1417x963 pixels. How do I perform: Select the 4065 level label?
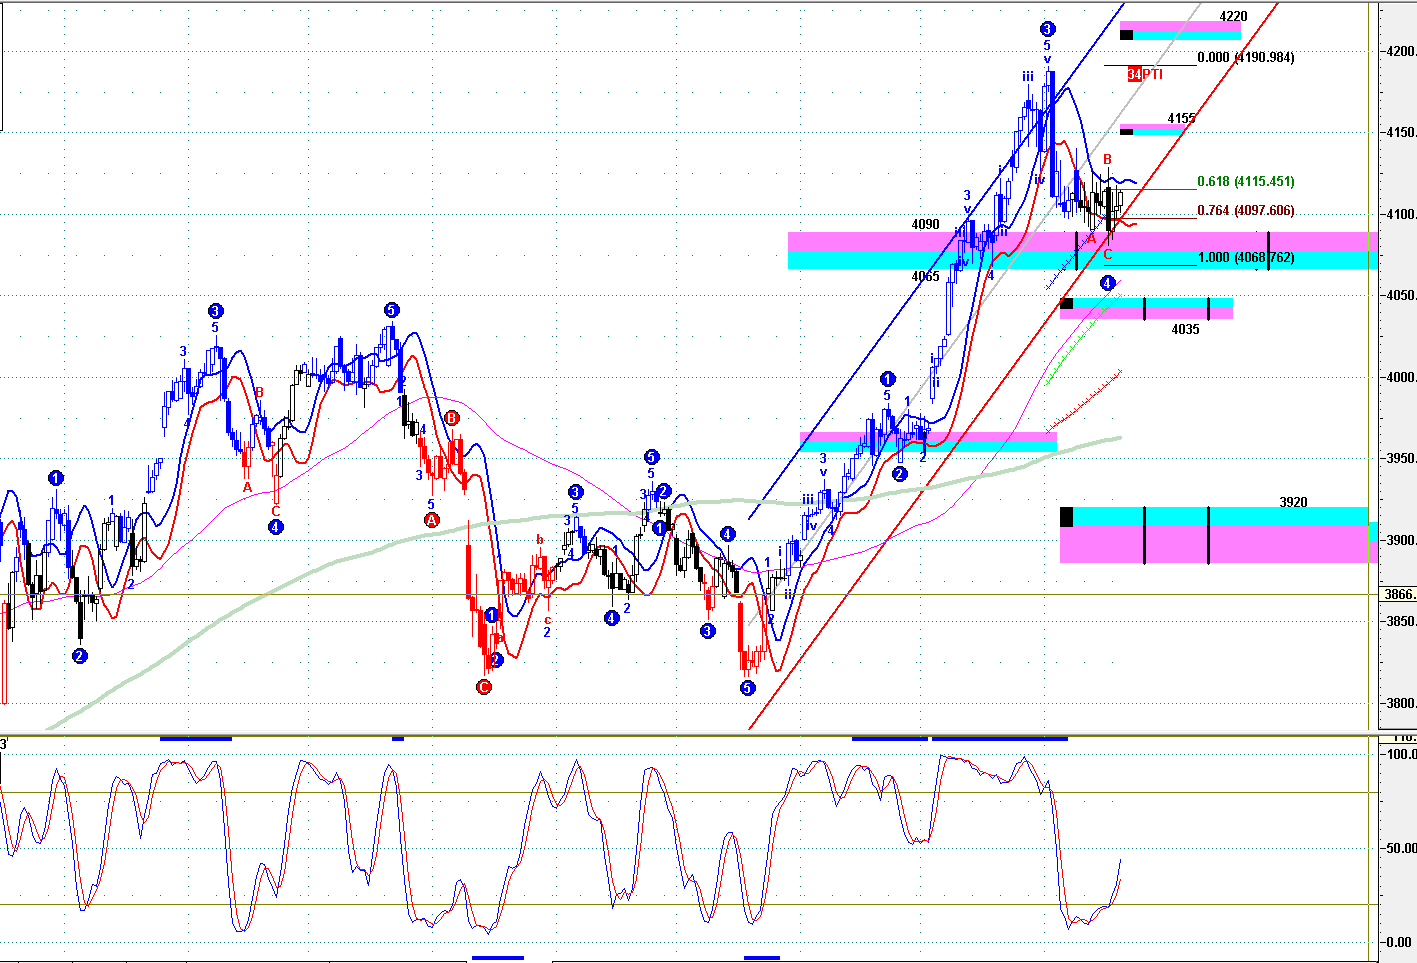tap(925, 277)
